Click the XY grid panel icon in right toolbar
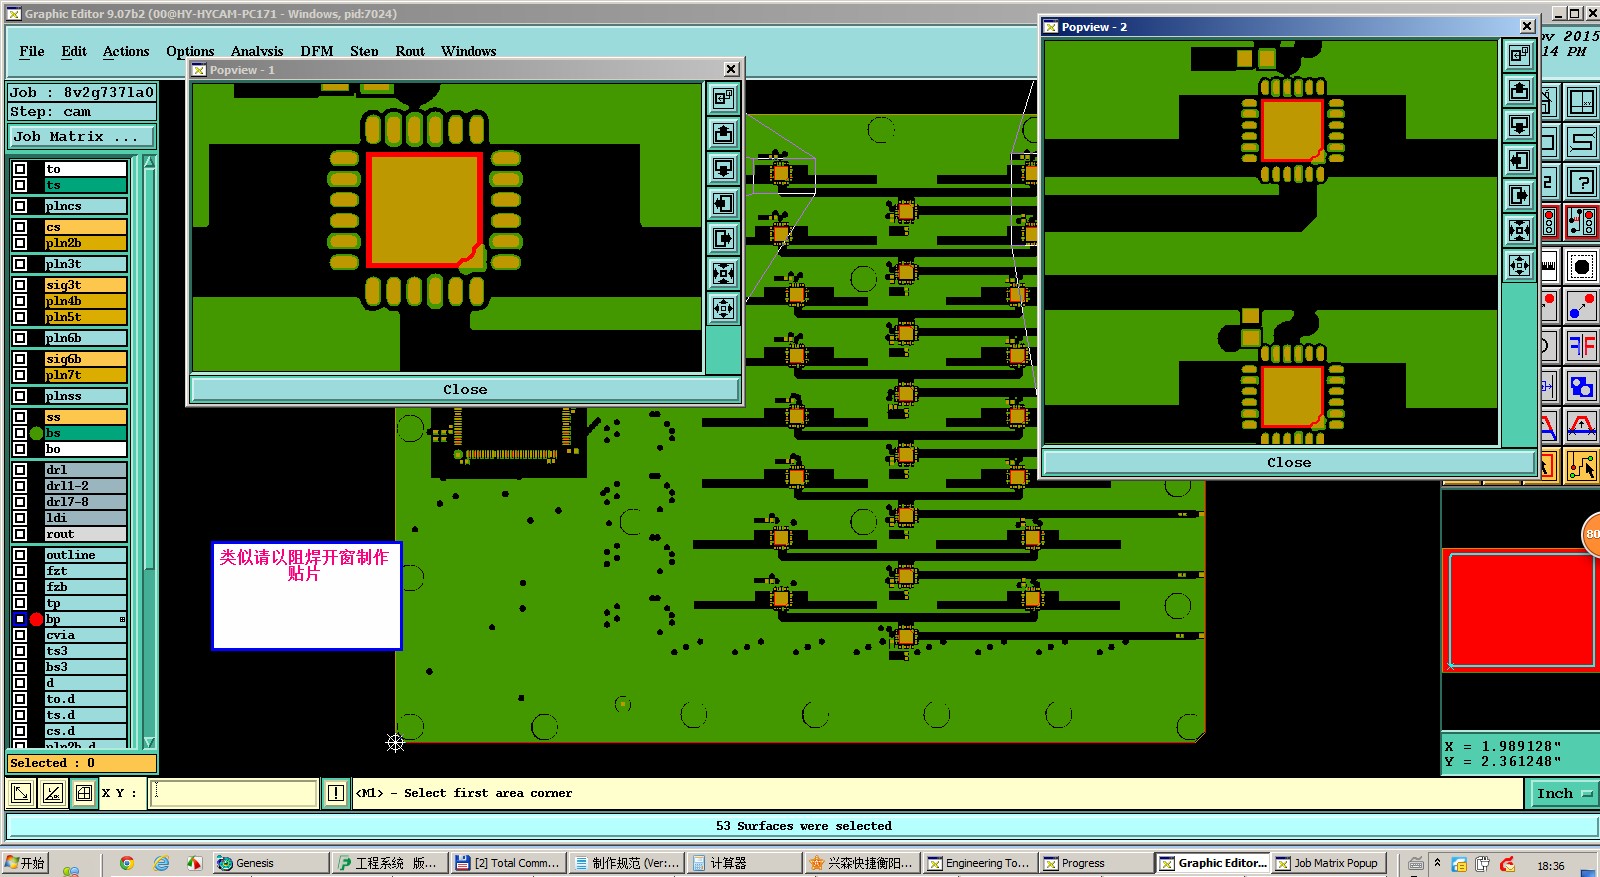The image size is (1600, 877). pos(1582,102)
